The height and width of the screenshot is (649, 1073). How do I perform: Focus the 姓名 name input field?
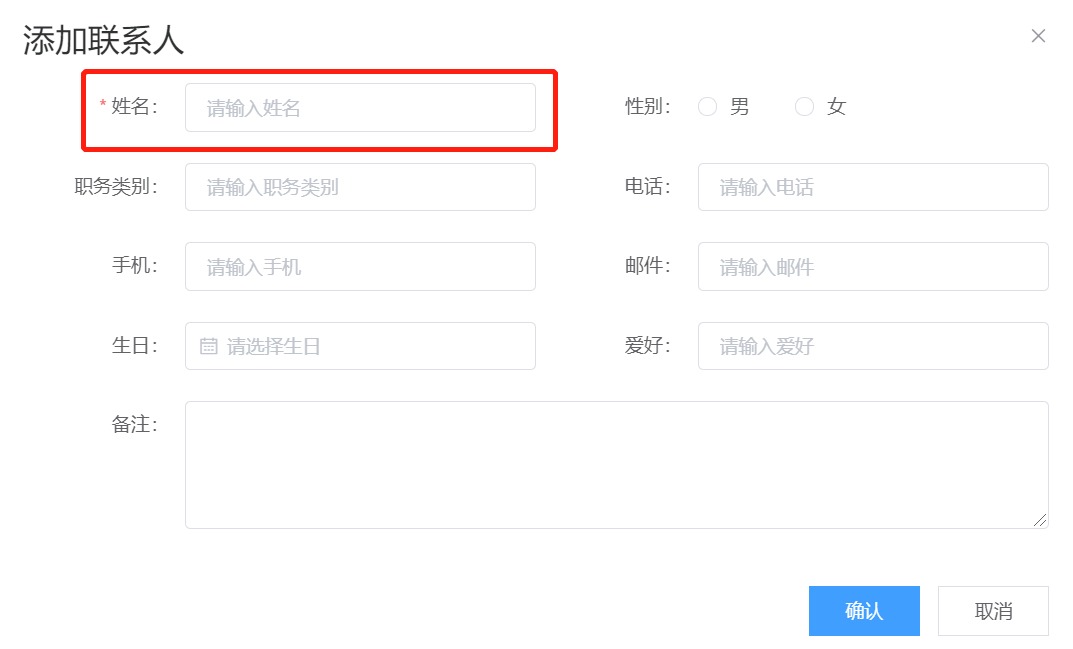tap(360, 108)
